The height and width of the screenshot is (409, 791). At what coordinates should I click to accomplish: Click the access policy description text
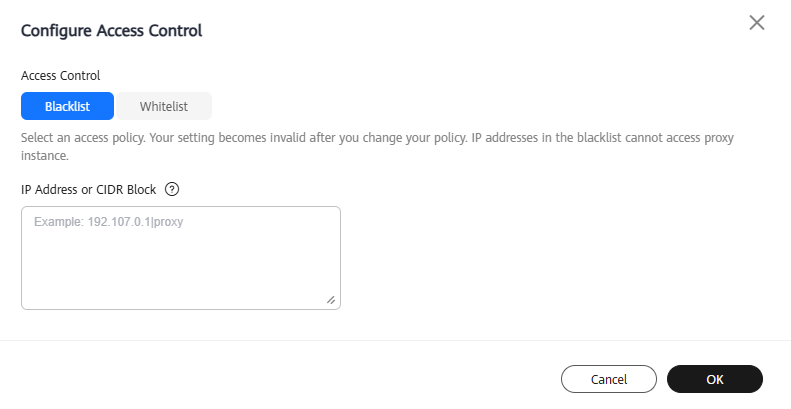[377, 147]
